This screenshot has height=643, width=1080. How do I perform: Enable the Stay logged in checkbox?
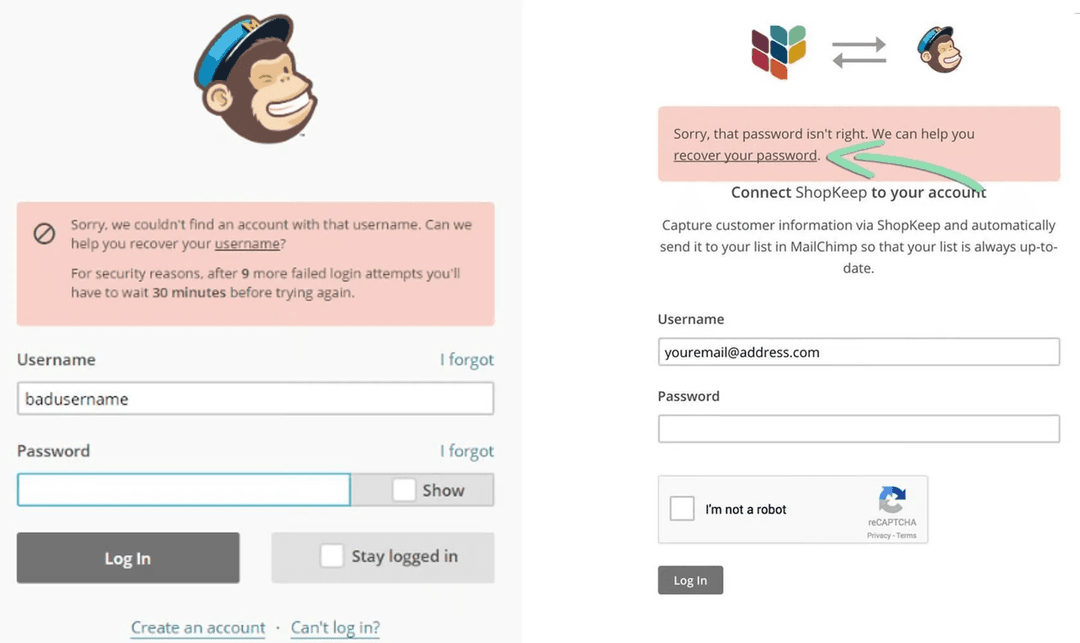coord(331,556)
